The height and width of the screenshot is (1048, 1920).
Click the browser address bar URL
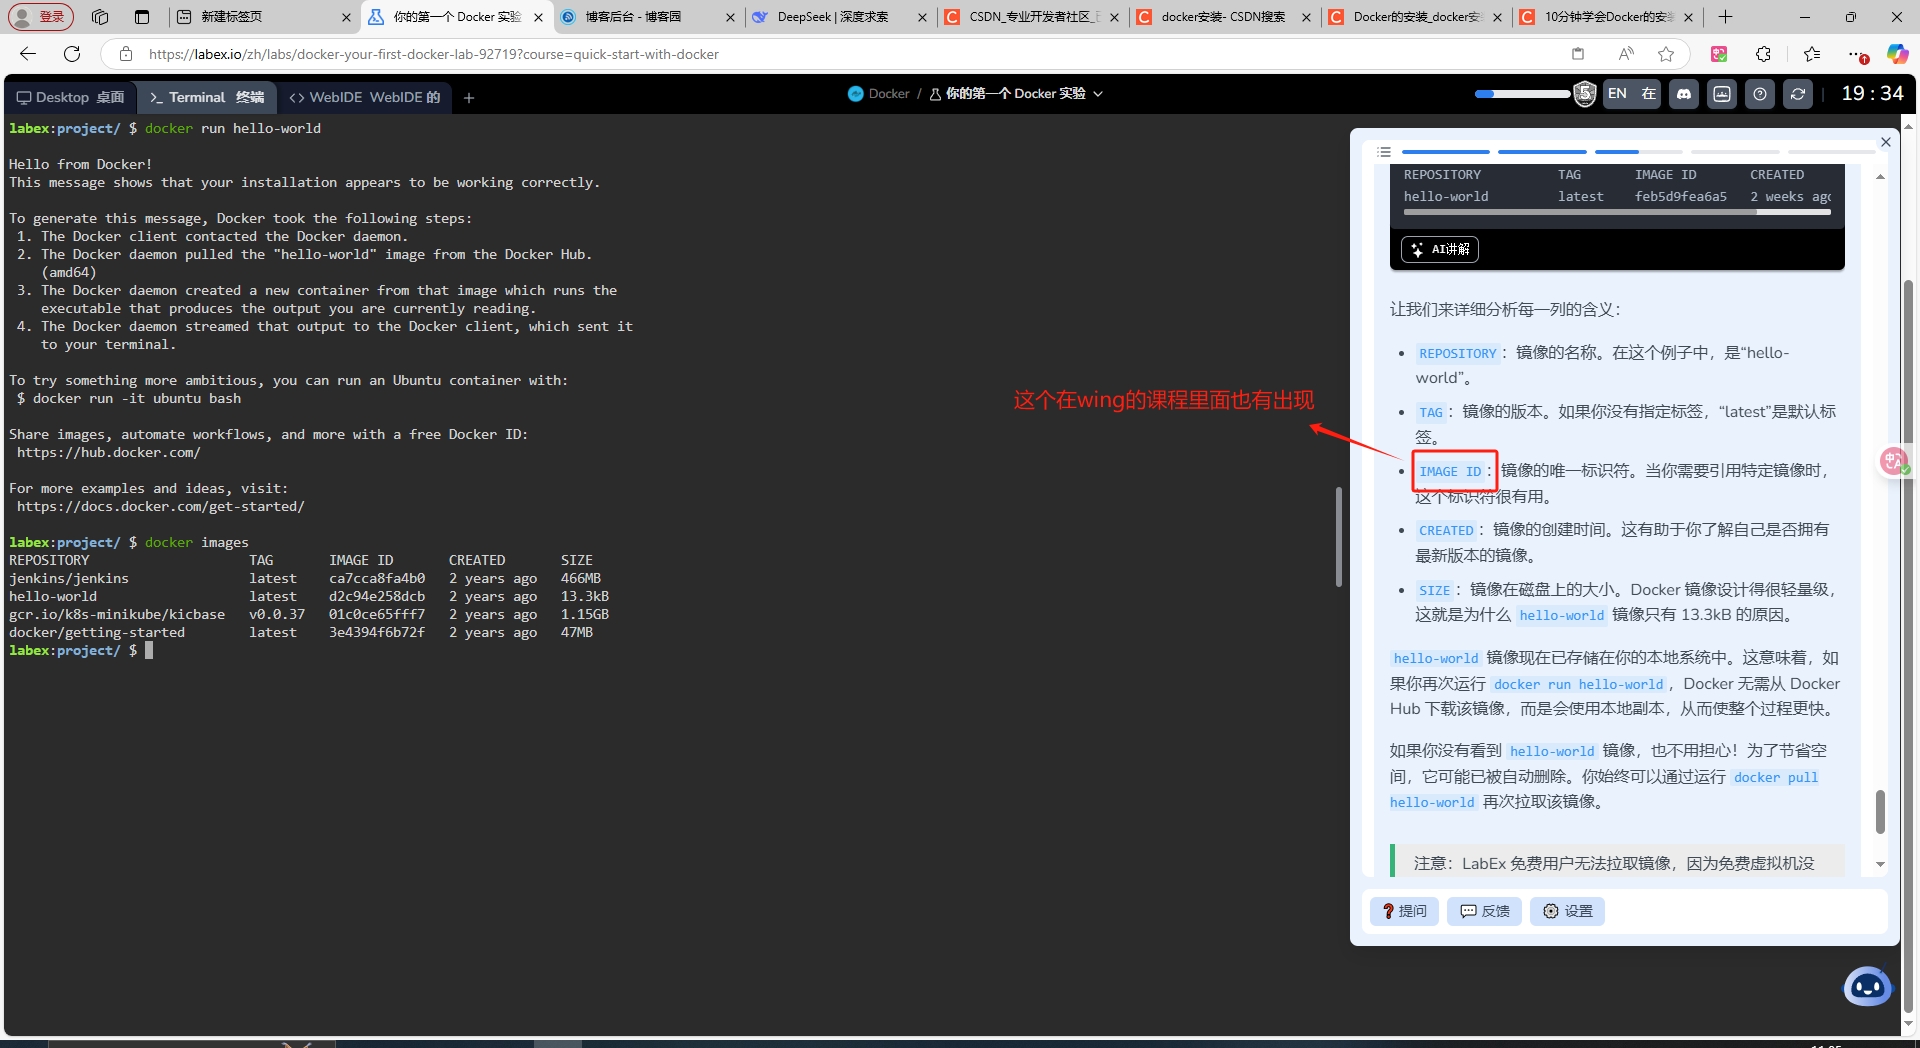click(434, 54)
